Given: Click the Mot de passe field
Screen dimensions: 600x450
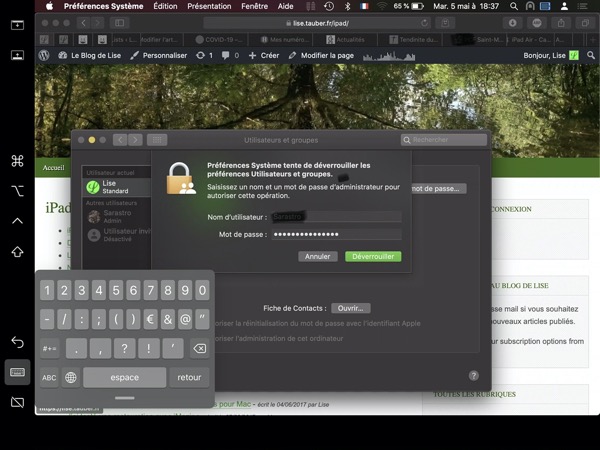Looking at the screenshot, I should 336,234.
